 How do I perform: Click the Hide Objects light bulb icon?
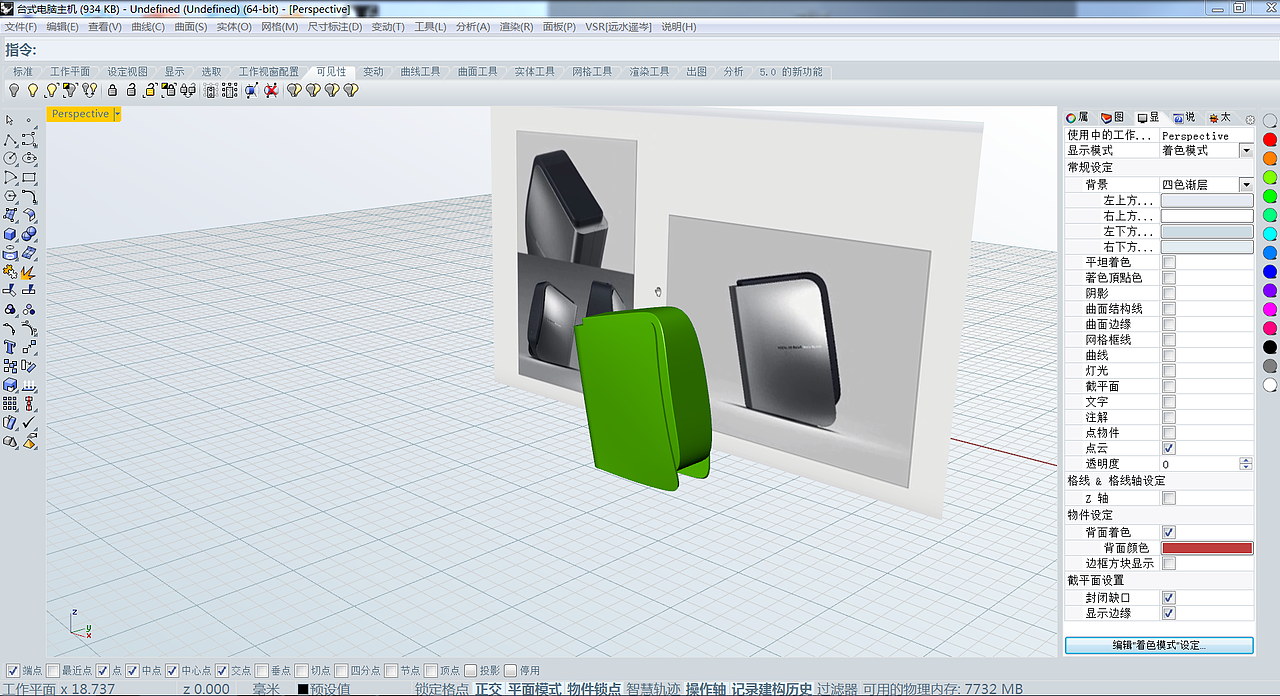[x=14, y=90]
